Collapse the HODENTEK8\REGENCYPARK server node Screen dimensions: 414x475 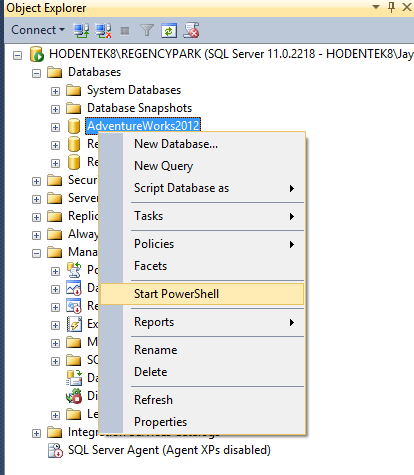pos(17,55)
